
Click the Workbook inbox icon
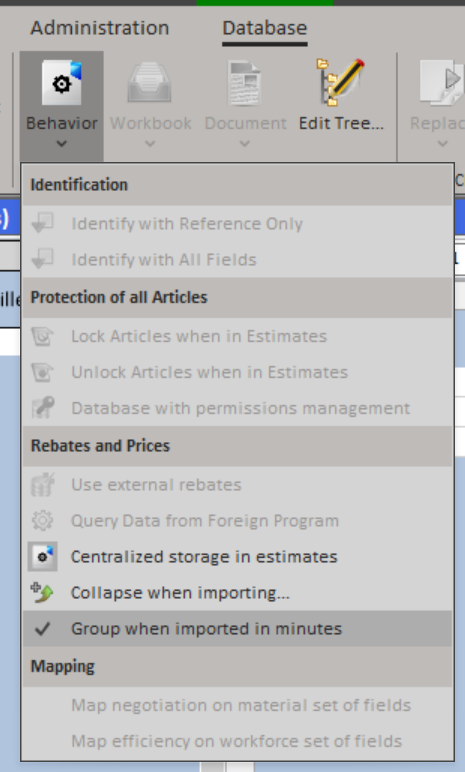[149, 82]
